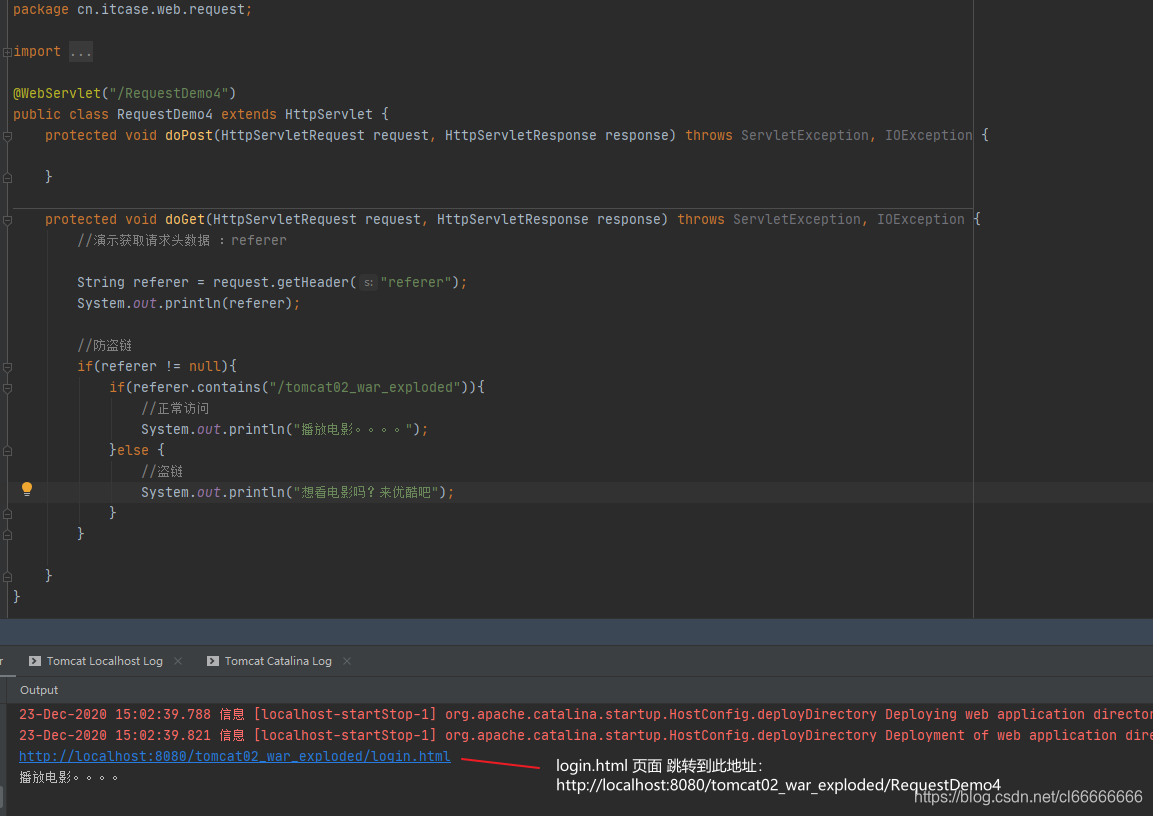Click the 15:02:39.821 Deployment log line
The height and width of the screenshot is (816, 1153).
pos(585,735)
